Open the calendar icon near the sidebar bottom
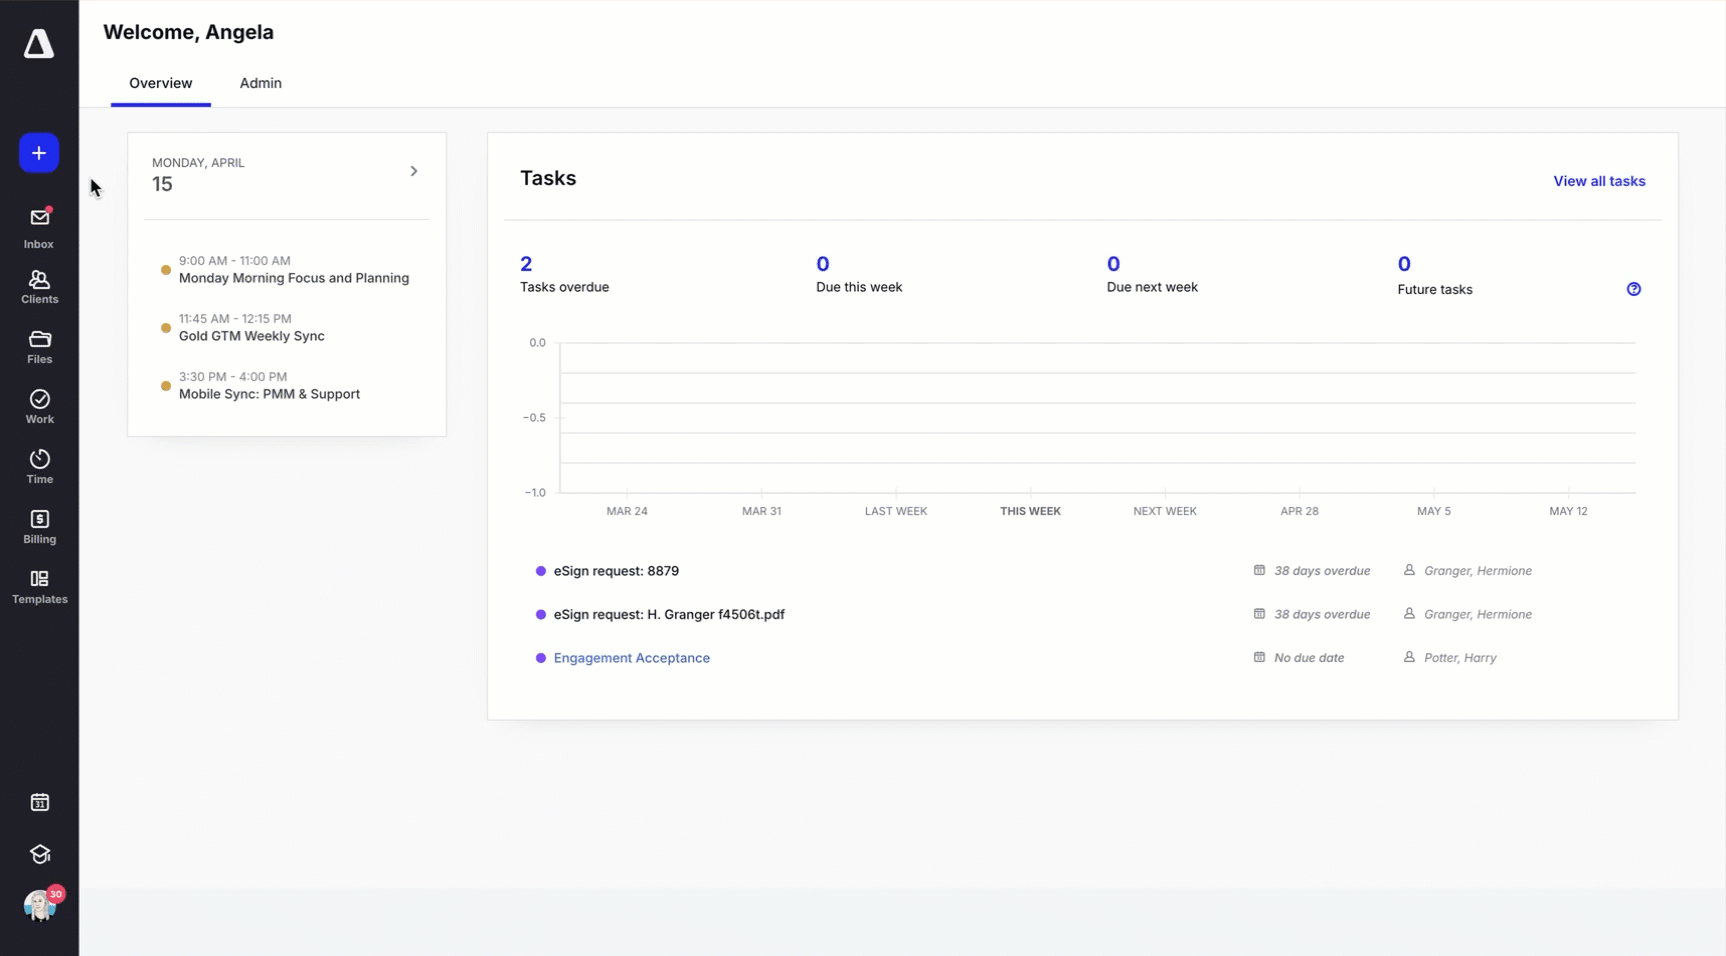Viewport: 1726px width, 956px height. click(x=39, y=802)
